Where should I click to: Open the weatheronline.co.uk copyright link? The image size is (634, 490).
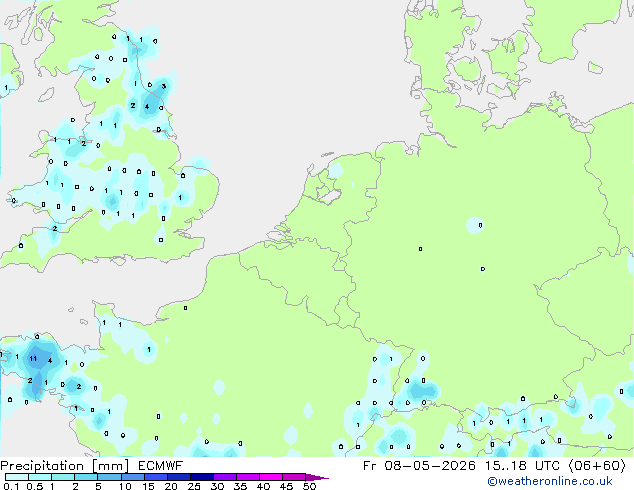click(550, 481)
